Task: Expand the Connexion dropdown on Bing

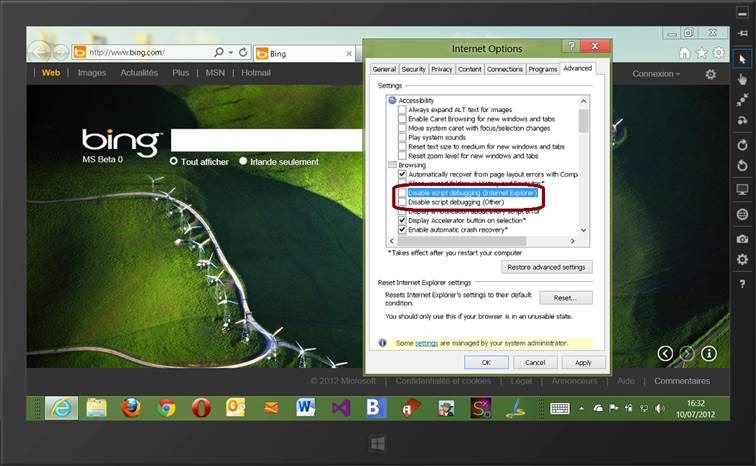Action: pyautogui.click(x=656, y=73)
